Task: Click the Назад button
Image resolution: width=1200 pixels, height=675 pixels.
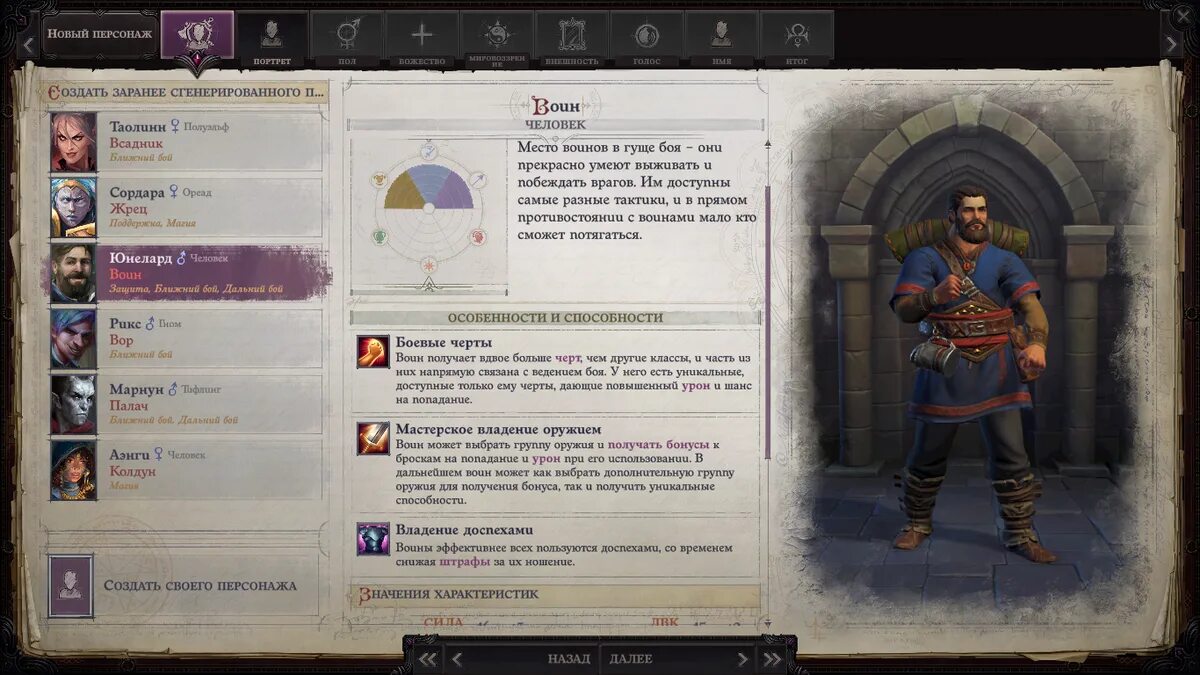Action: 568,659
